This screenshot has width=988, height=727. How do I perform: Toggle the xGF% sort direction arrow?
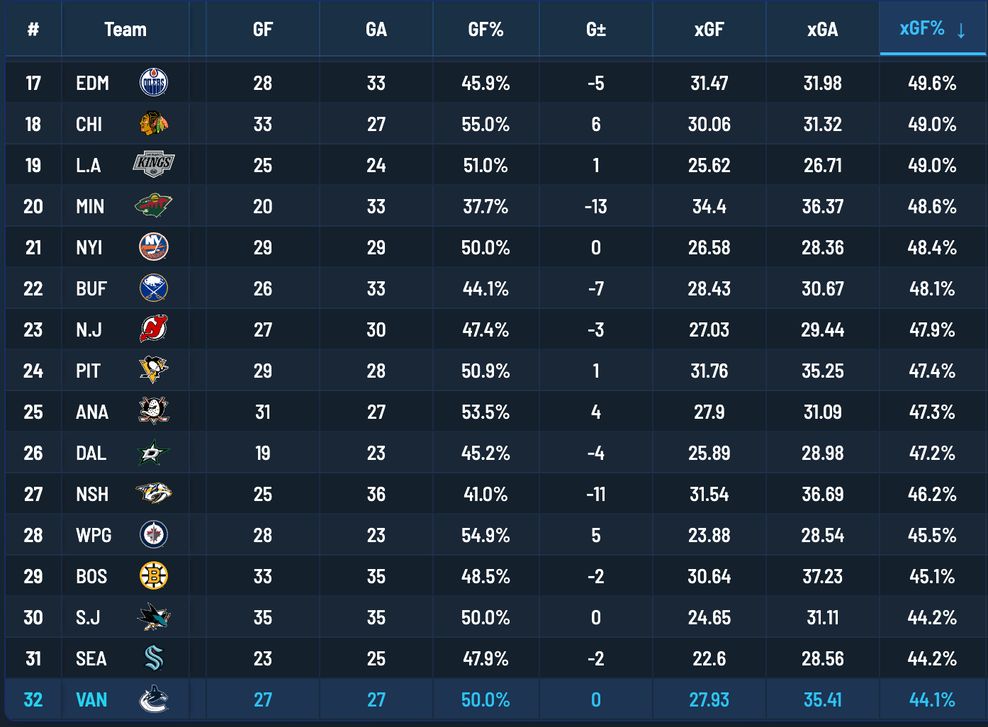point(960,29)
